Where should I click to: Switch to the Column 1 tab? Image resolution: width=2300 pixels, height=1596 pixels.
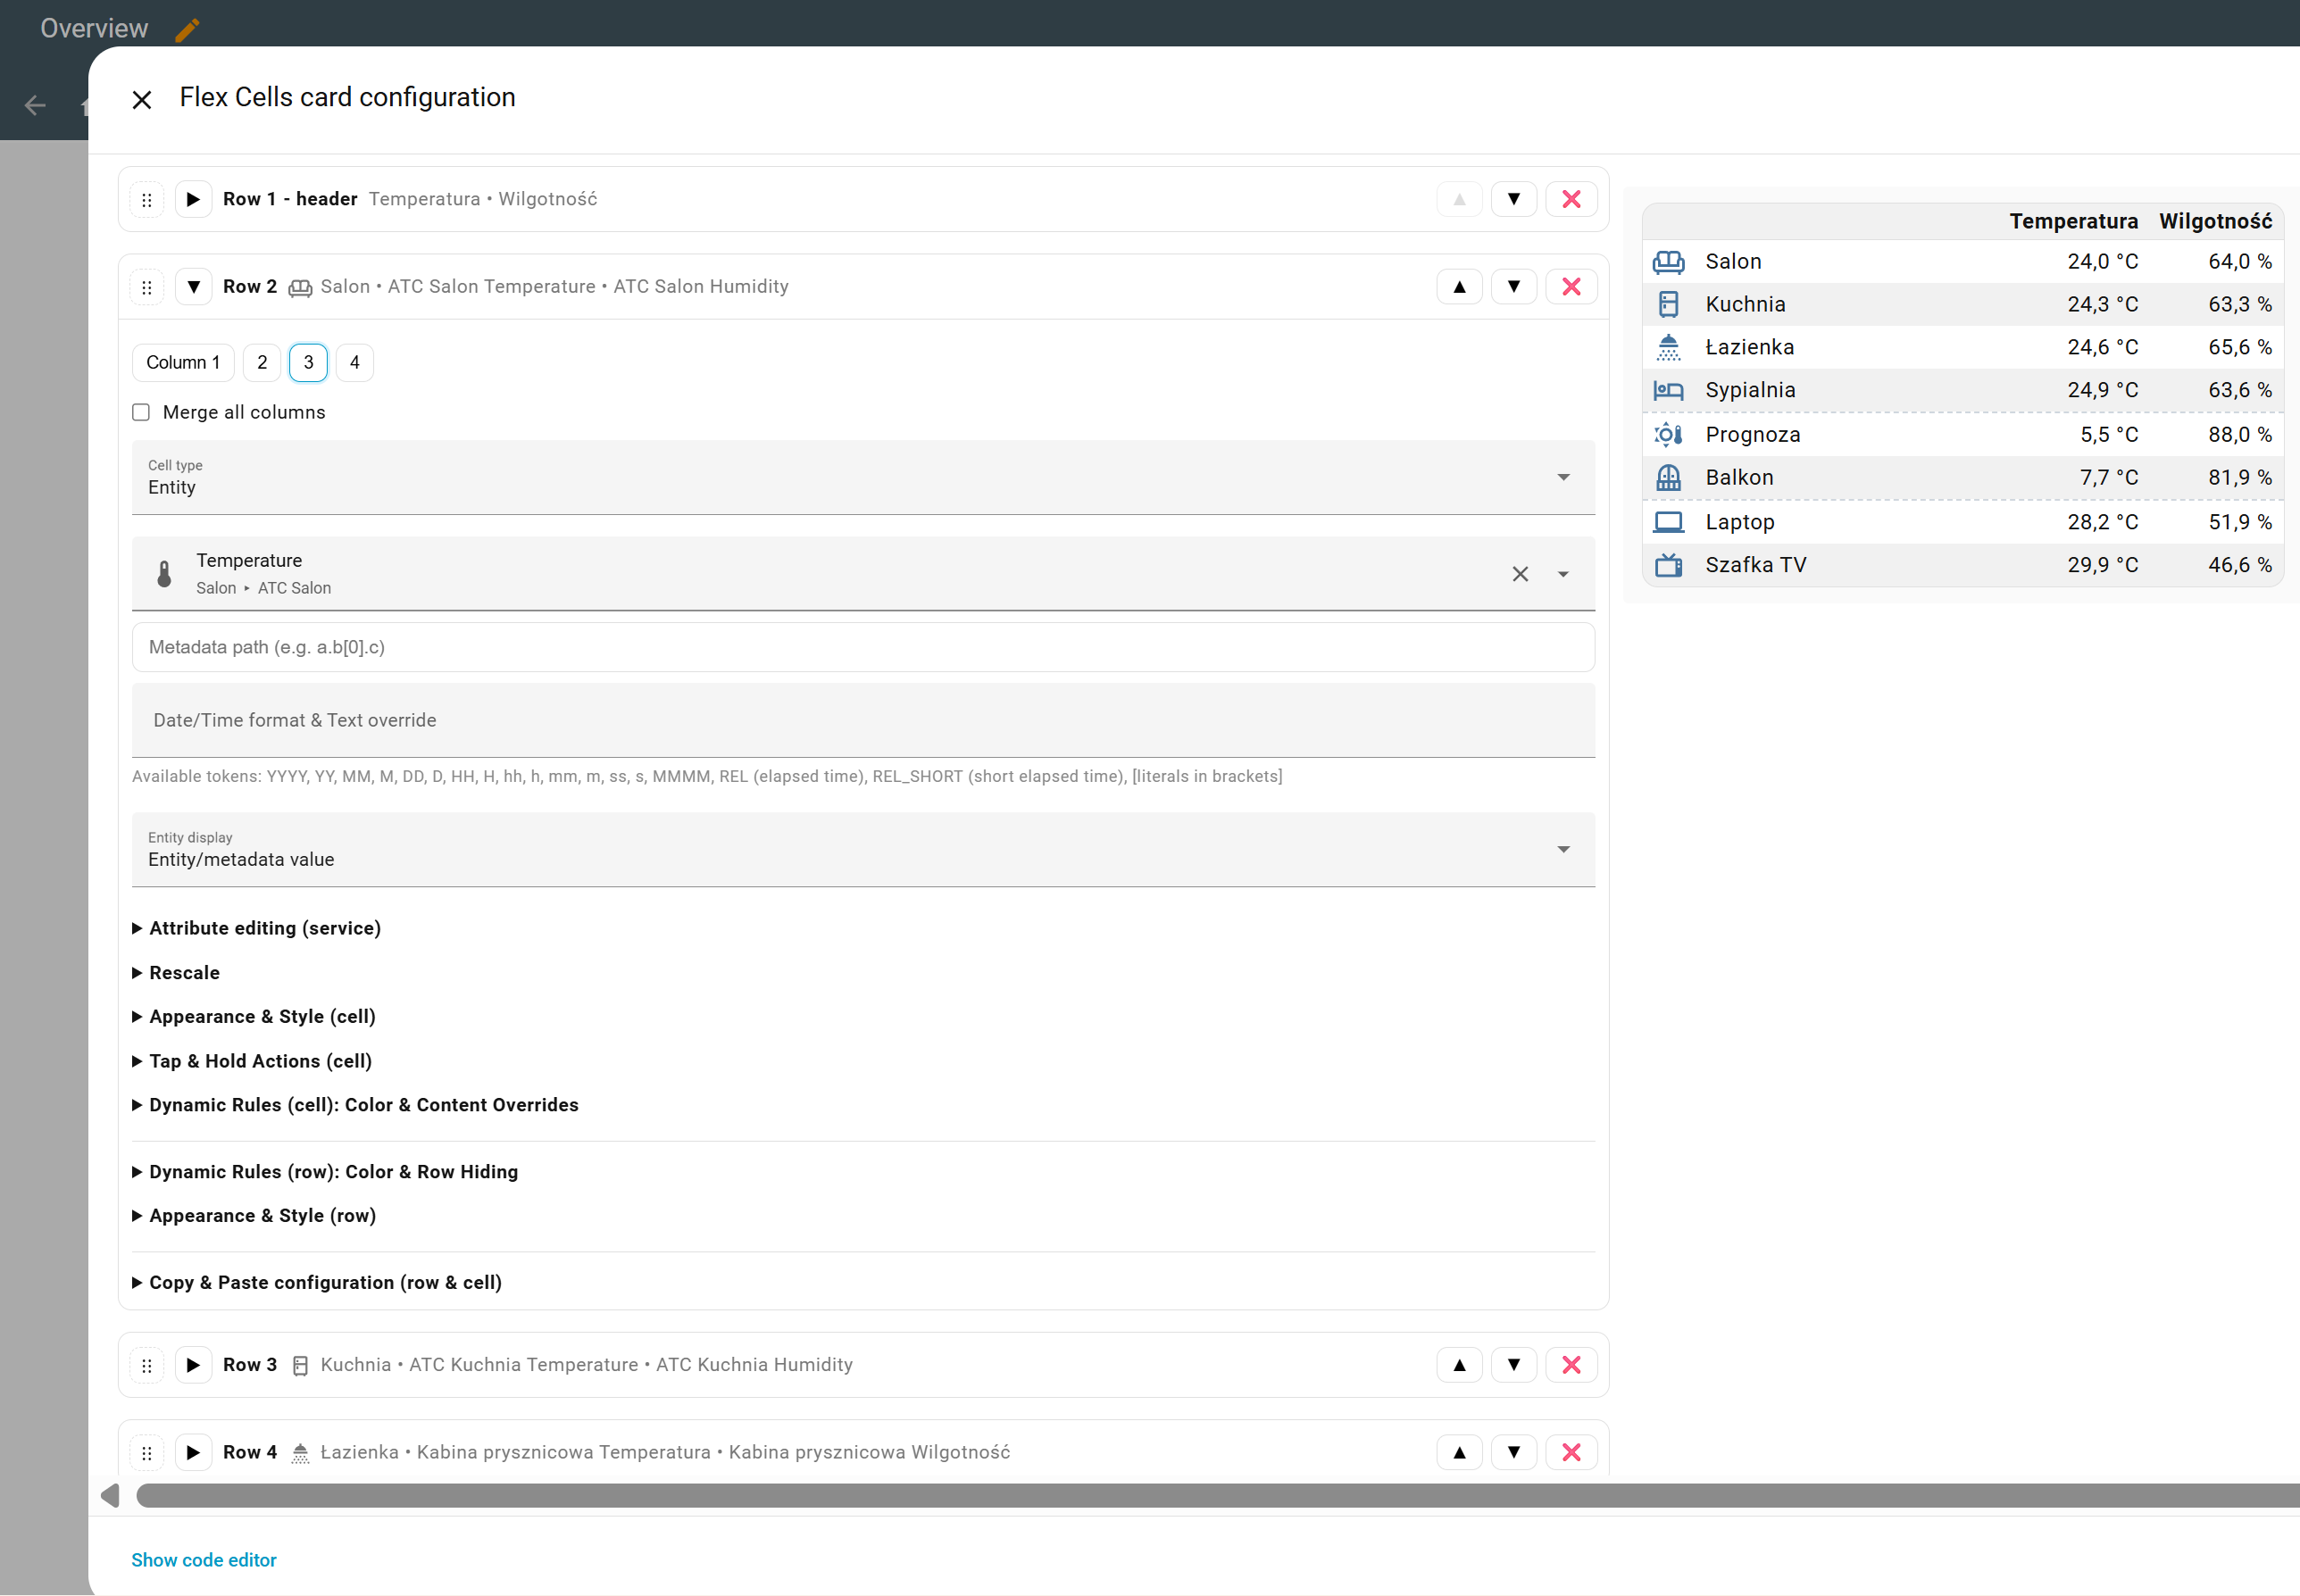pyautogui.click(x=183, y=363)
